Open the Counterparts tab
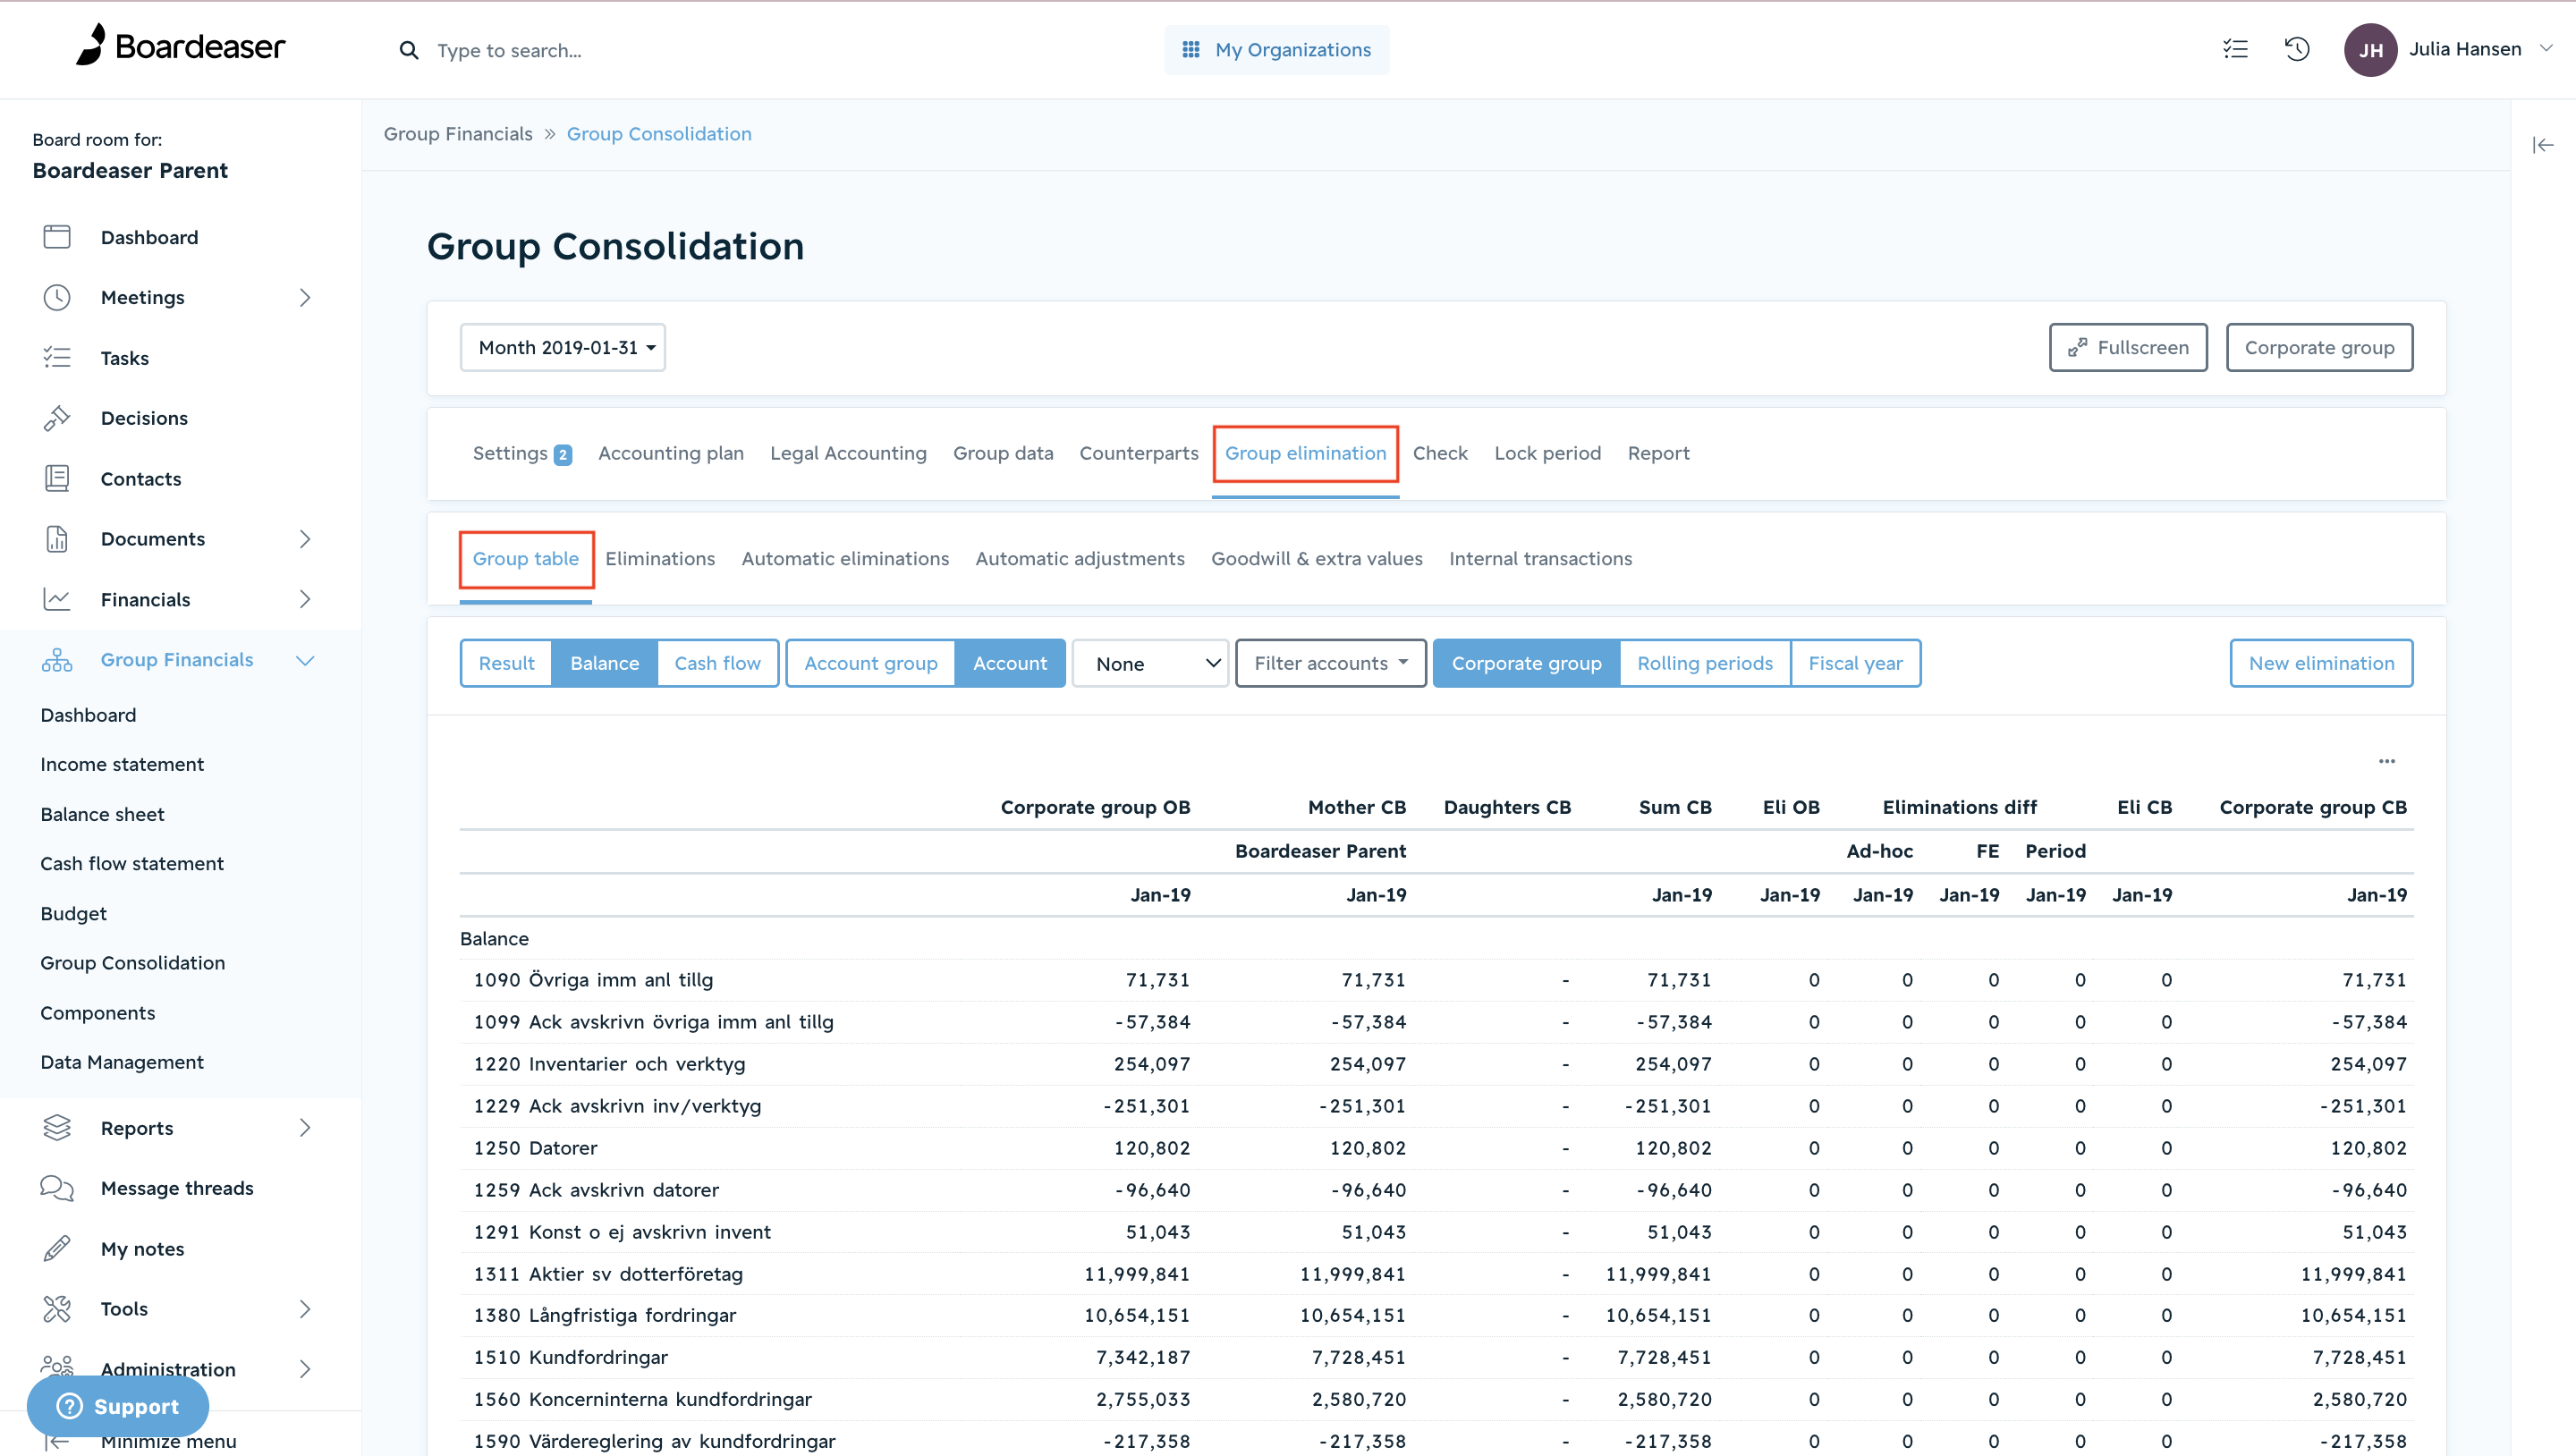The width and height of the screenshot is (2576, 1456). click(x=1138, y=453)
